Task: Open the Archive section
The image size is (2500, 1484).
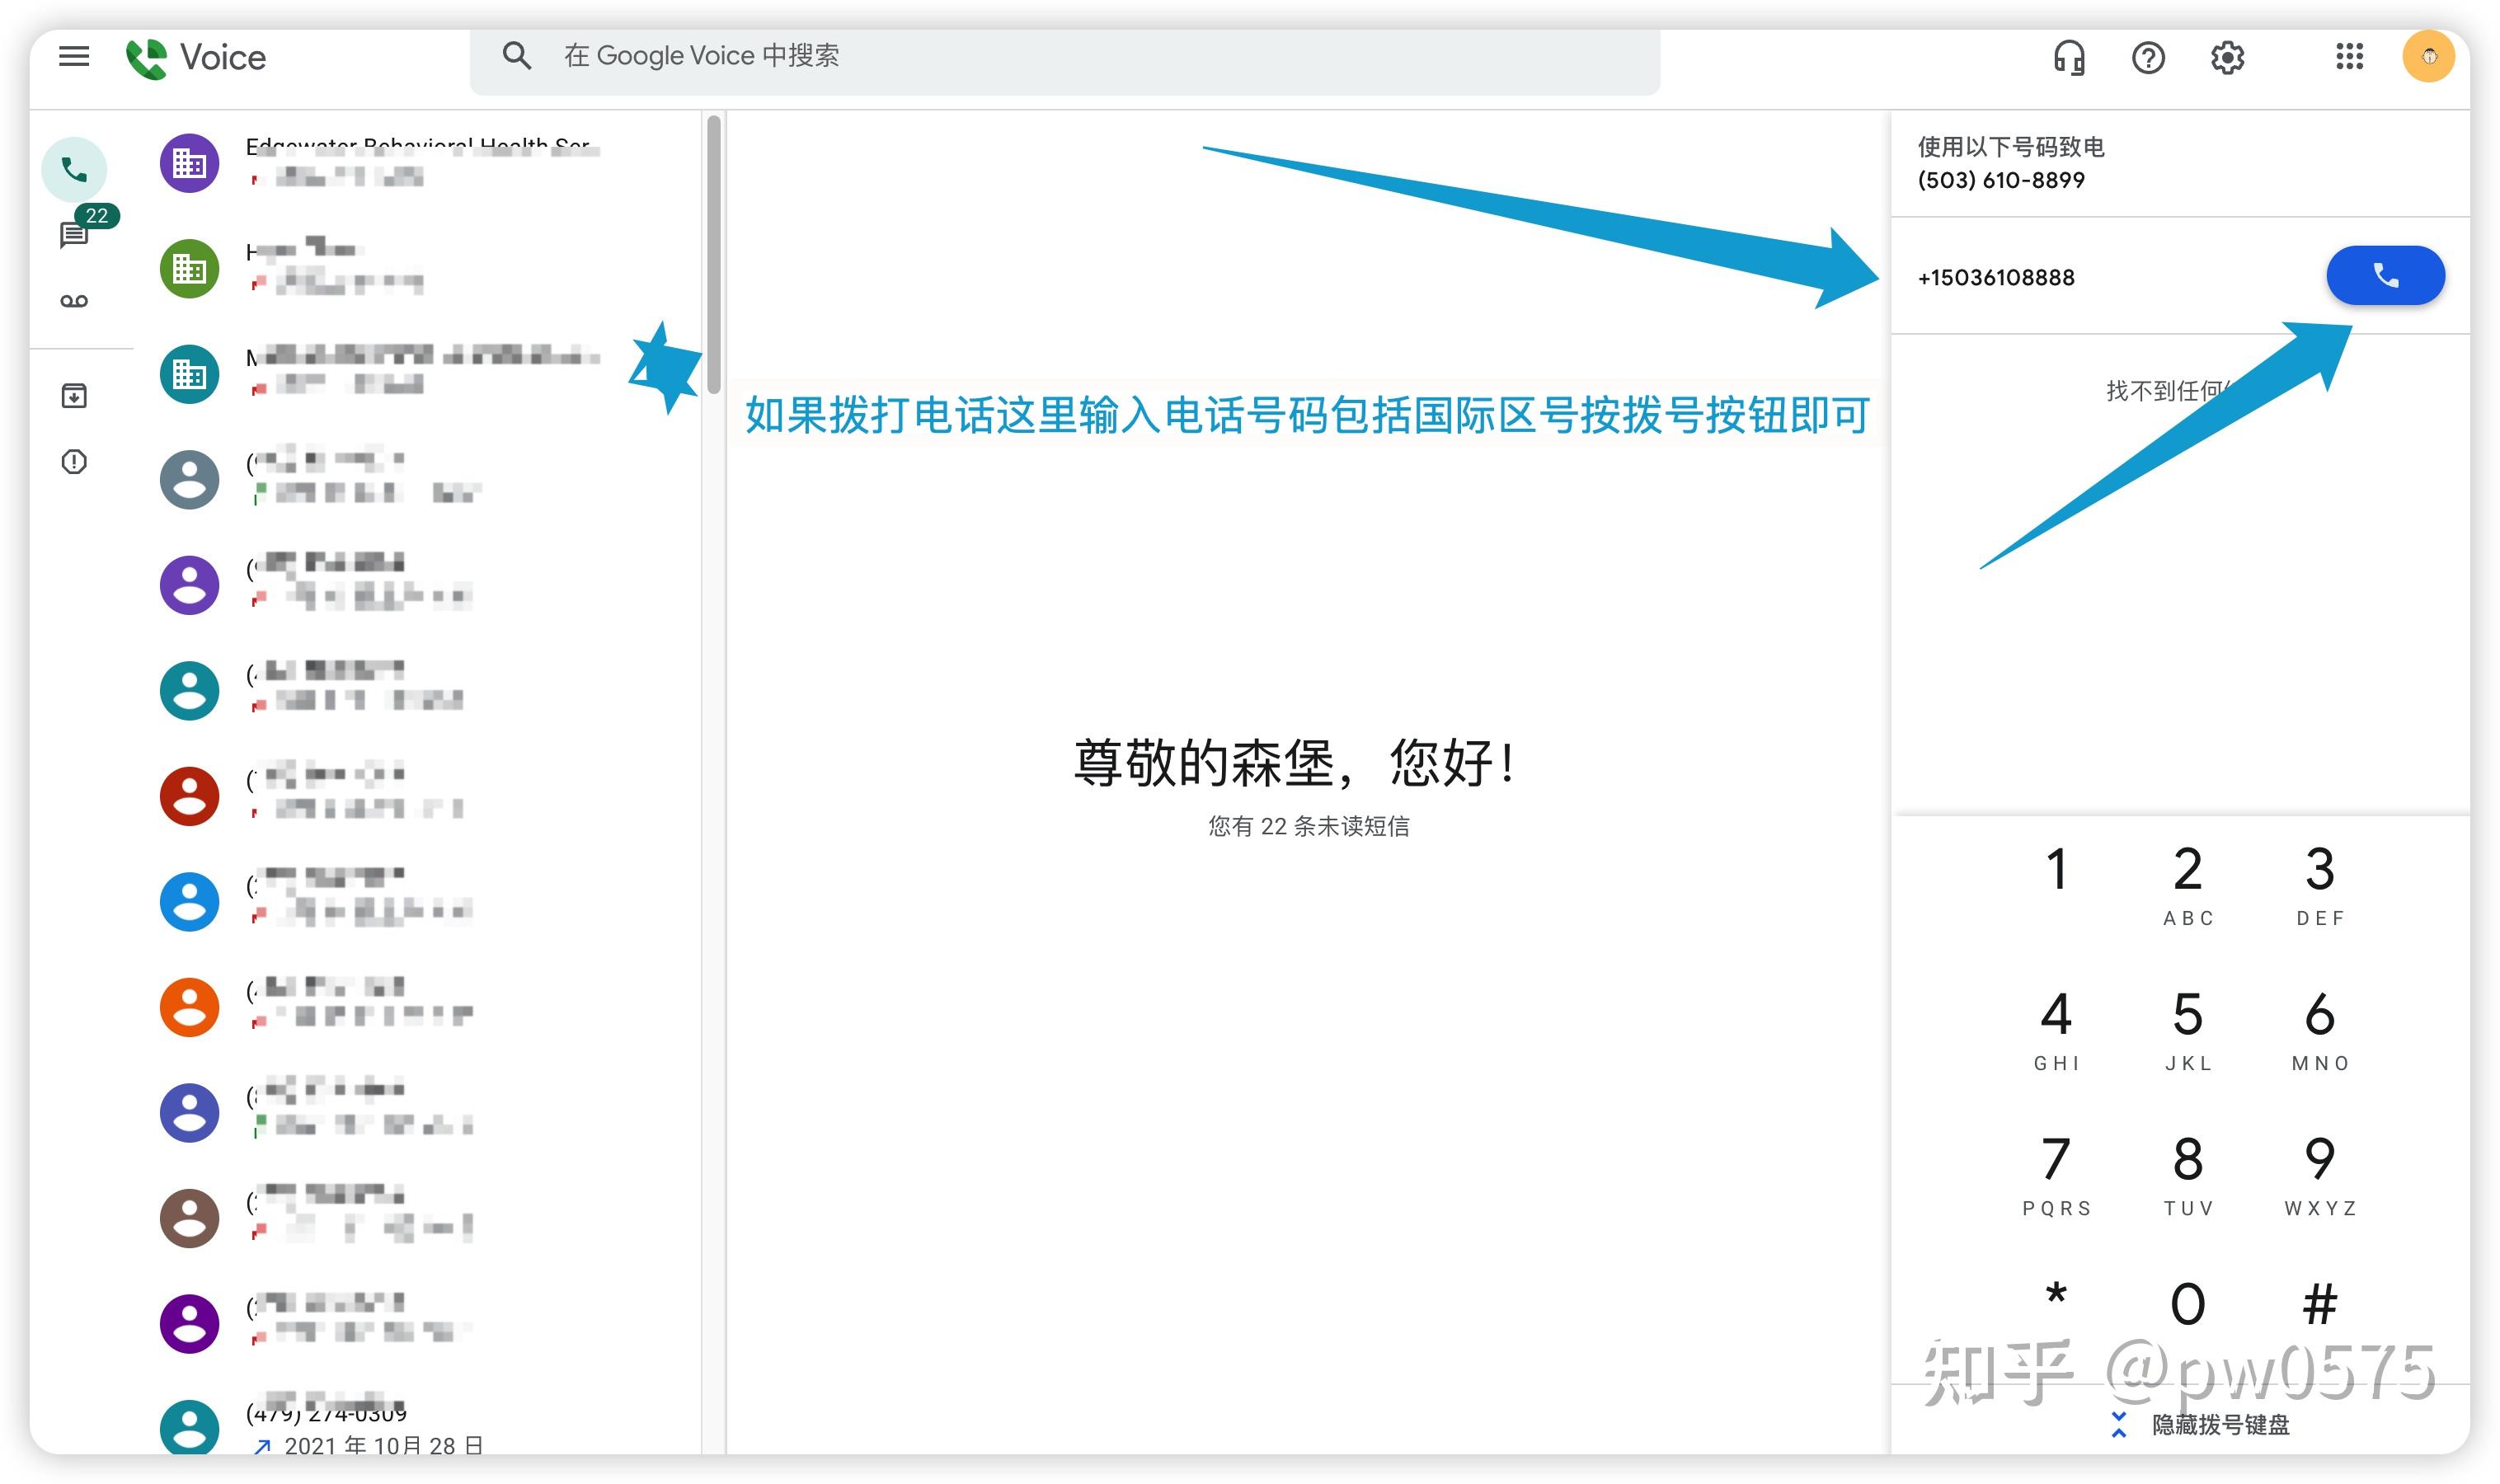Action: [74, 394]
